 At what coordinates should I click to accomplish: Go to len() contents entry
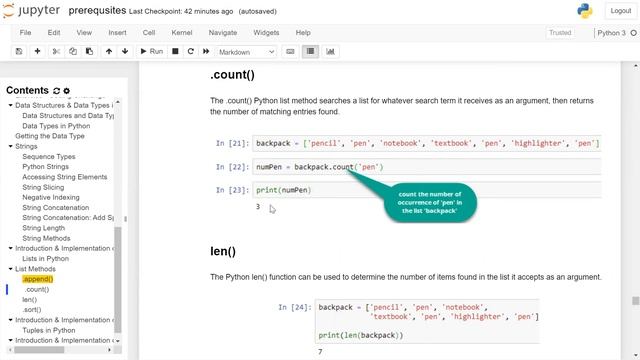coord(29,300)
